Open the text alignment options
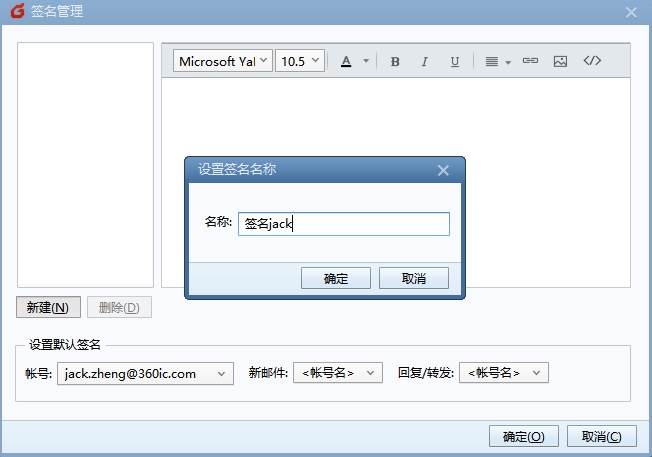652x457 pixels. (x=497, y=62)
